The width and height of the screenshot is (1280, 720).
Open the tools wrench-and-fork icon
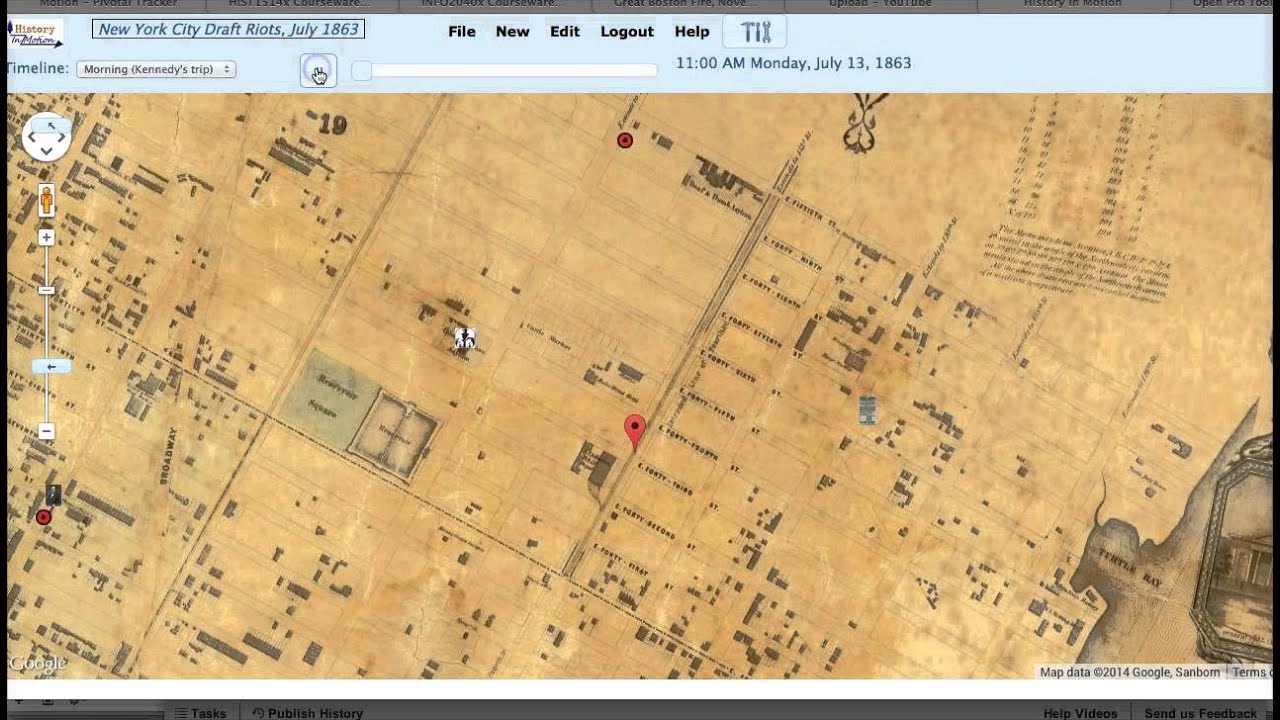point(757,32)
